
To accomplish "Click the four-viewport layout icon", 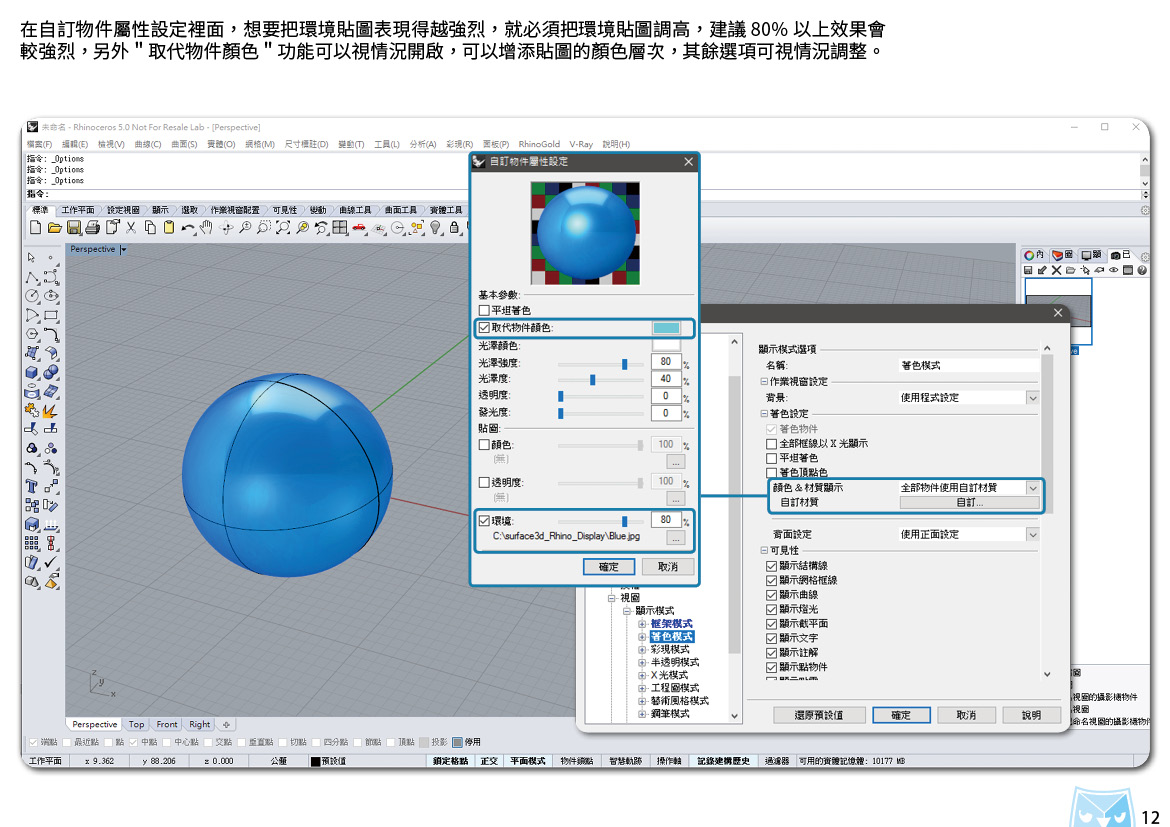I will coord(340,228).
